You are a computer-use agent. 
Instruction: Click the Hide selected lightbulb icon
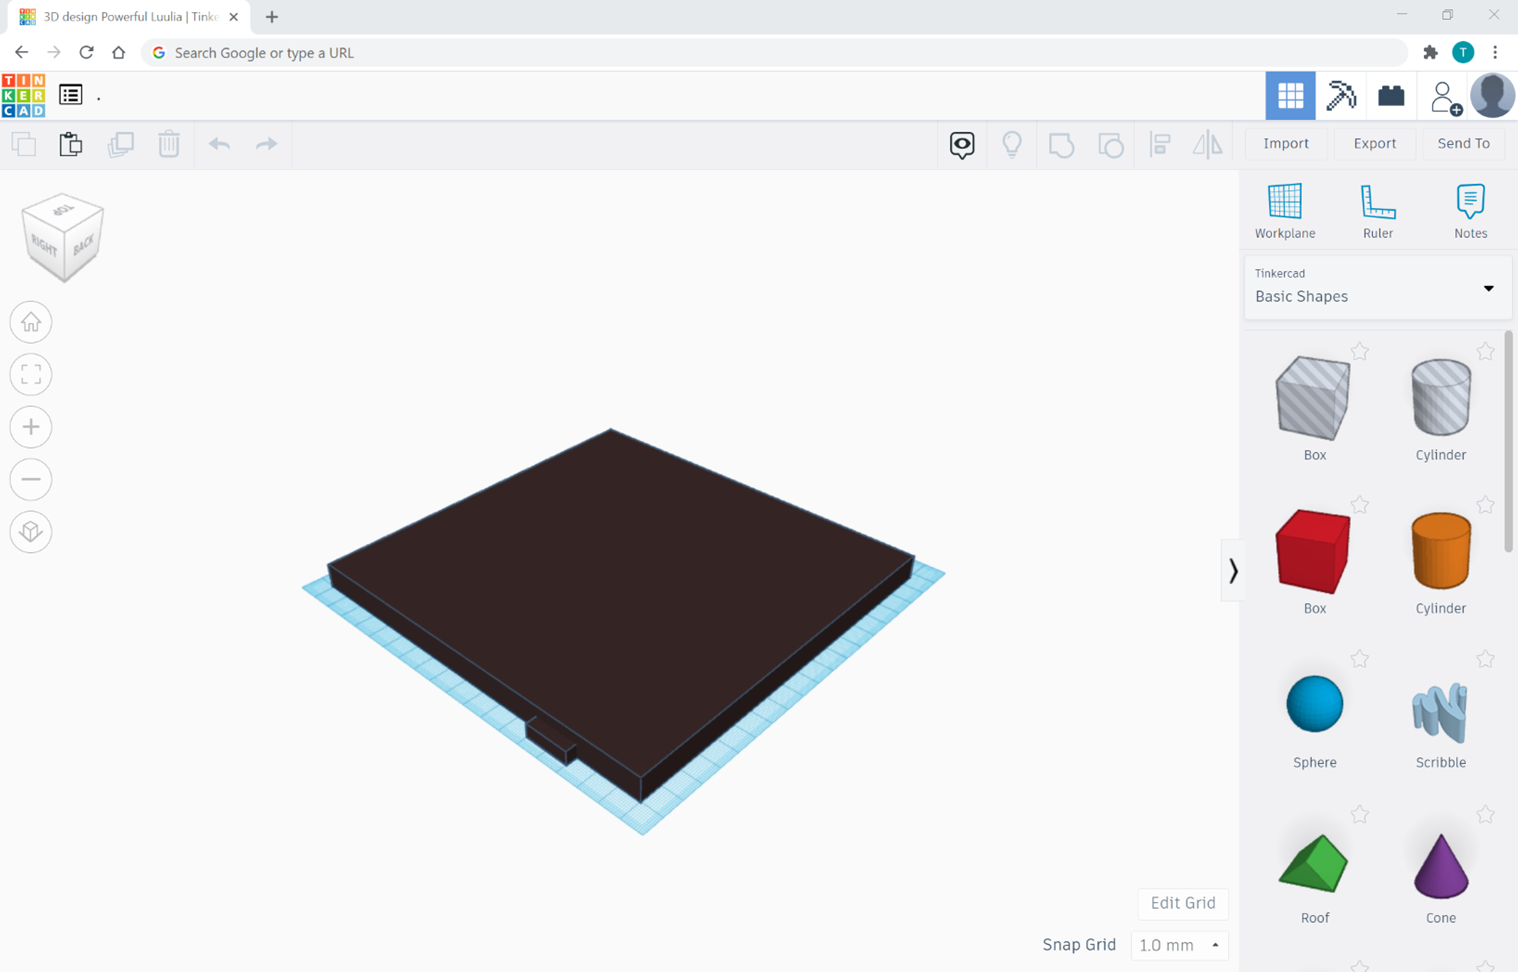[x=1012, y=145]
